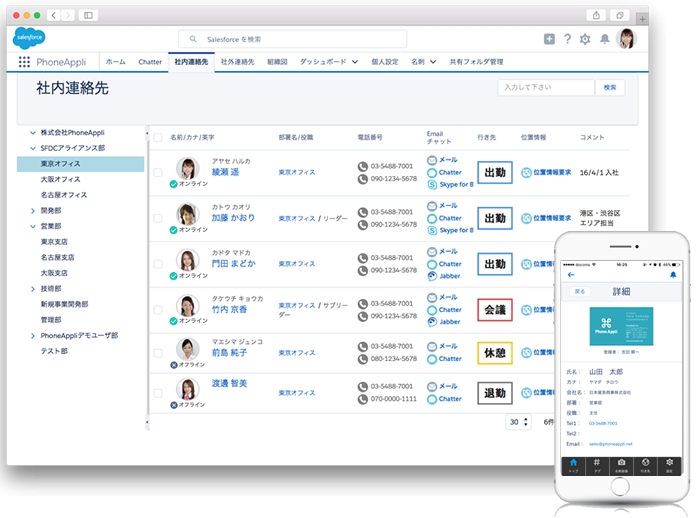Click the browser back arrow

(x=54, y=15)
